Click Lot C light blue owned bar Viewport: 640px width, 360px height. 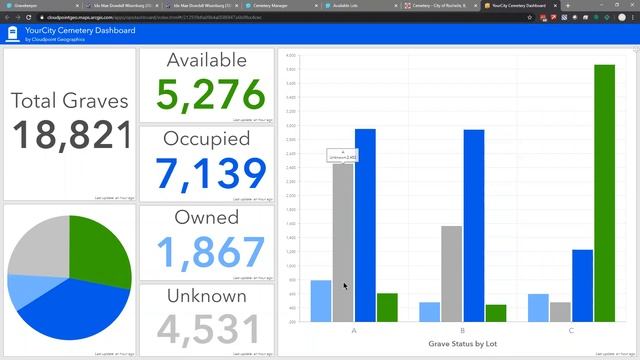click(538, 308)
